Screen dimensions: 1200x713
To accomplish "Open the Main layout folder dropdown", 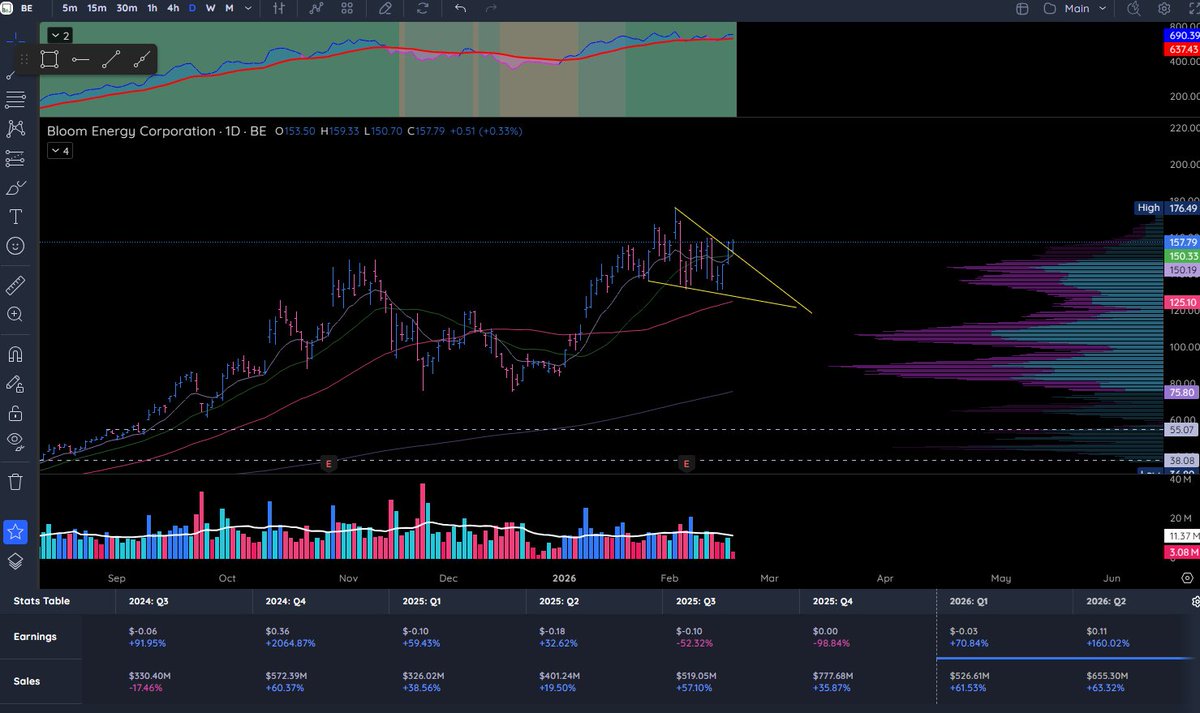I will 1075,8.
